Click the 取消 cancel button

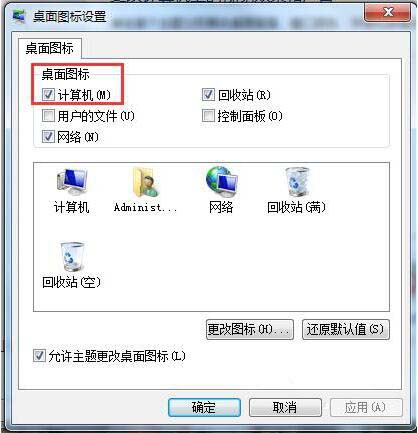point(285,407)
